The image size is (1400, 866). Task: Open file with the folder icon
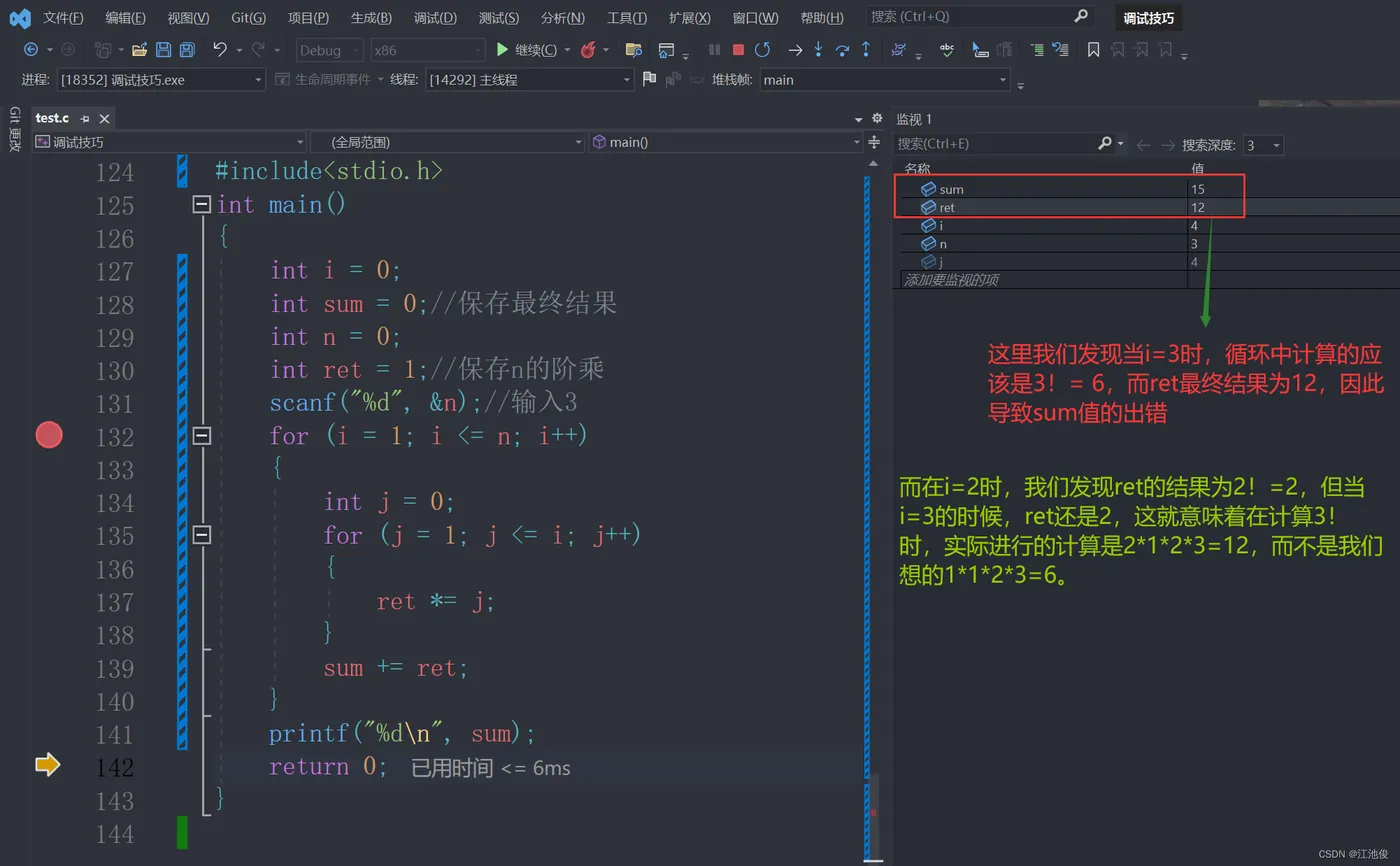pyautogui.click(x=139, y=49)
